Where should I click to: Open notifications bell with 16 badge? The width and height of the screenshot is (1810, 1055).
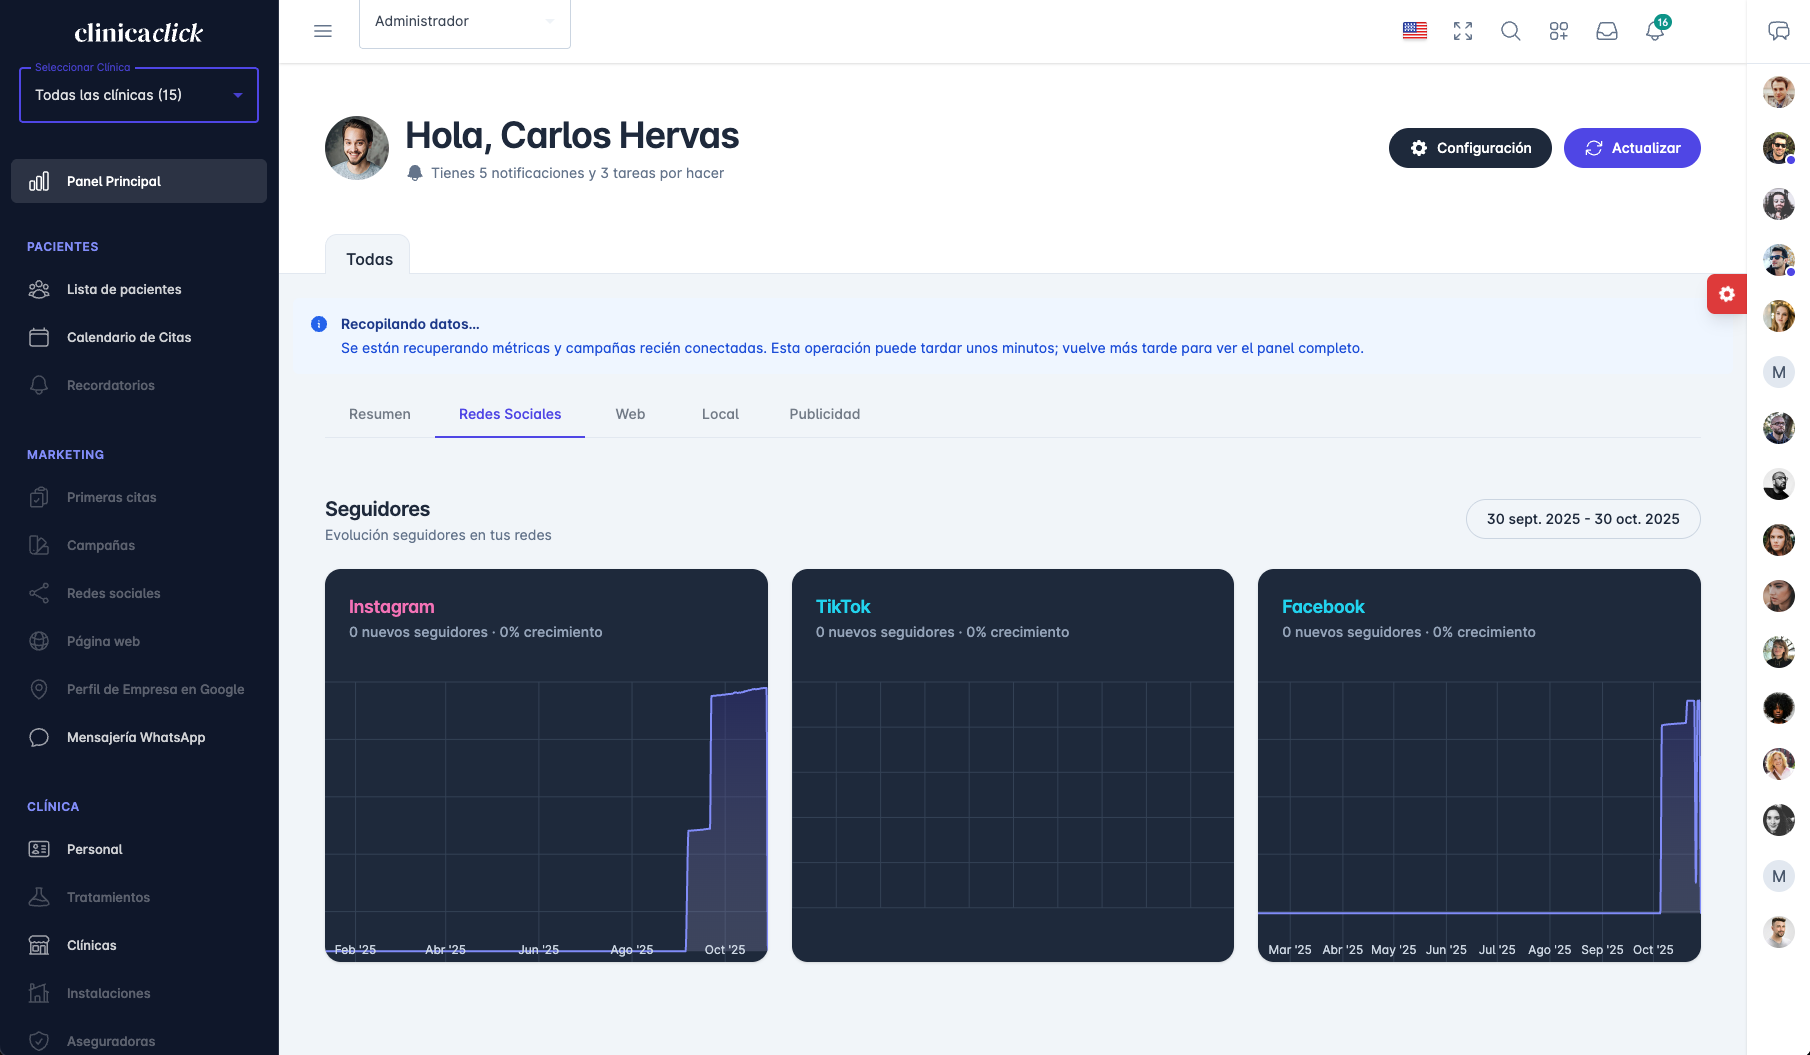(1654, 31)
